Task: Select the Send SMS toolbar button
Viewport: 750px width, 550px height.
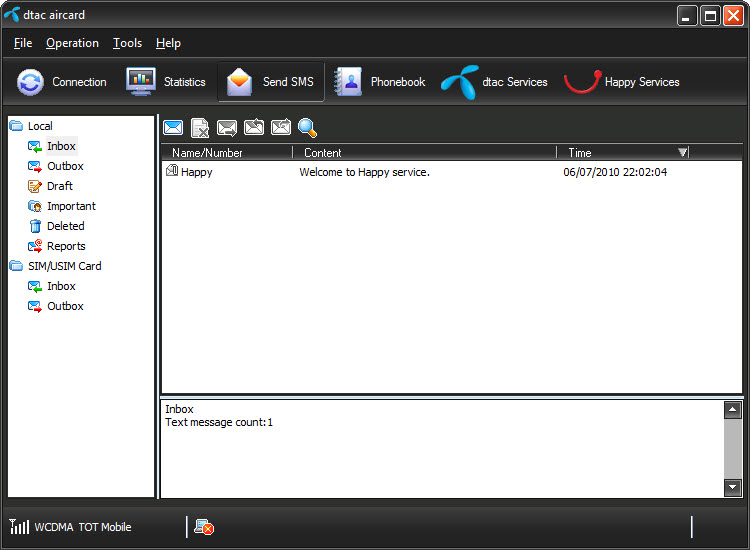Action: click(x=271, y=82)
